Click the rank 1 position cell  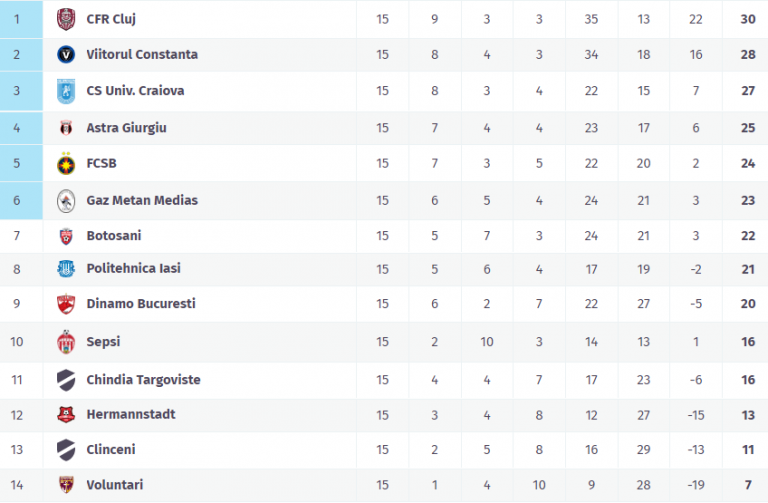tap(17, 19)
